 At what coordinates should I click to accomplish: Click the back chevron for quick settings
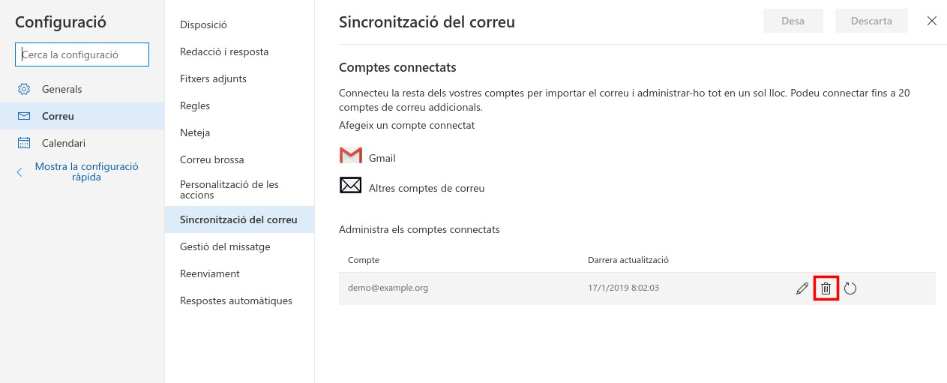click(x=19, y=172)
